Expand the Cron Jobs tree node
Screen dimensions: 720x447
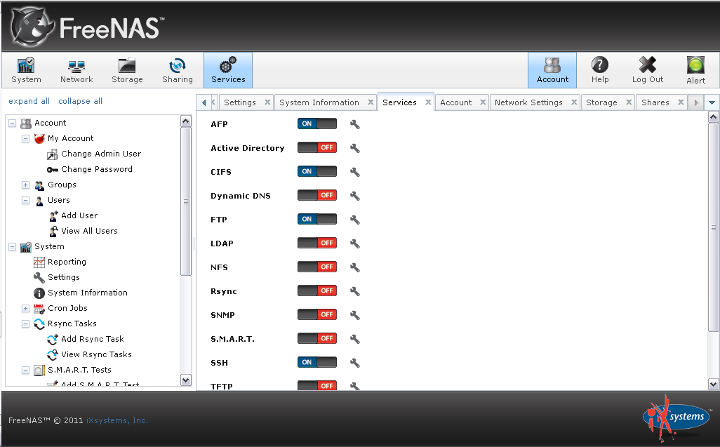tap(26, 308)
